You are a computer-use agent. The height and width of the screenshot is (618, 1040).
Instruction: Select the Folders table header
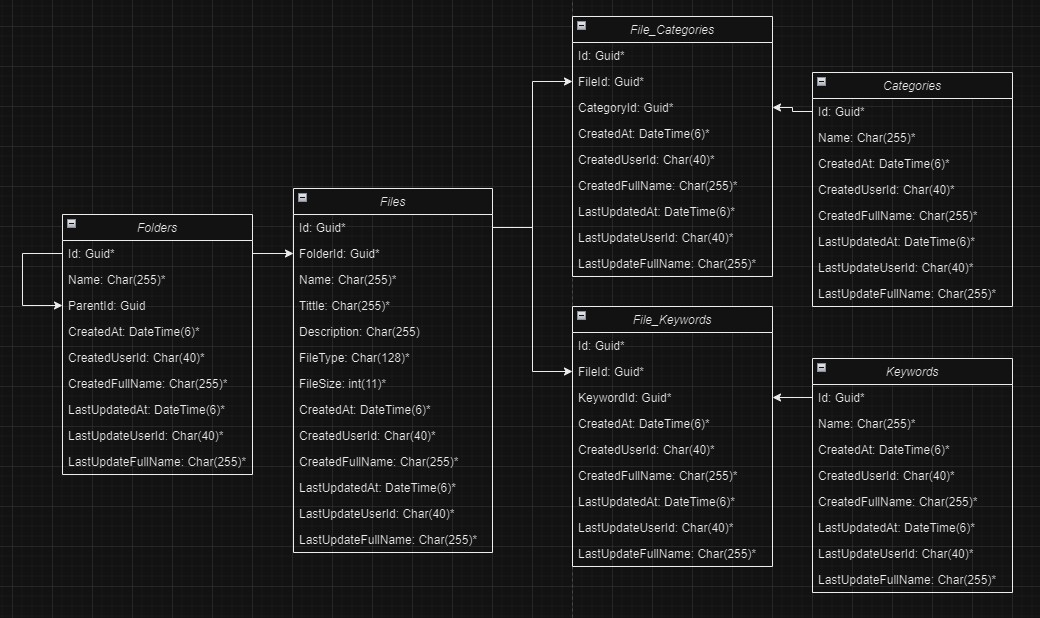coord(157,227)
